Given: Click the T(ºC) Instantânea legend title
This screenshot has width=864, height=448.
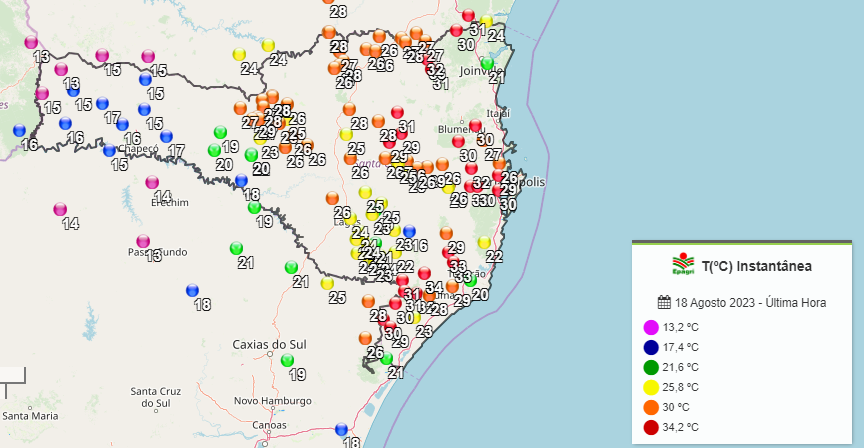Looking at the screenshot, I should 757,266.
